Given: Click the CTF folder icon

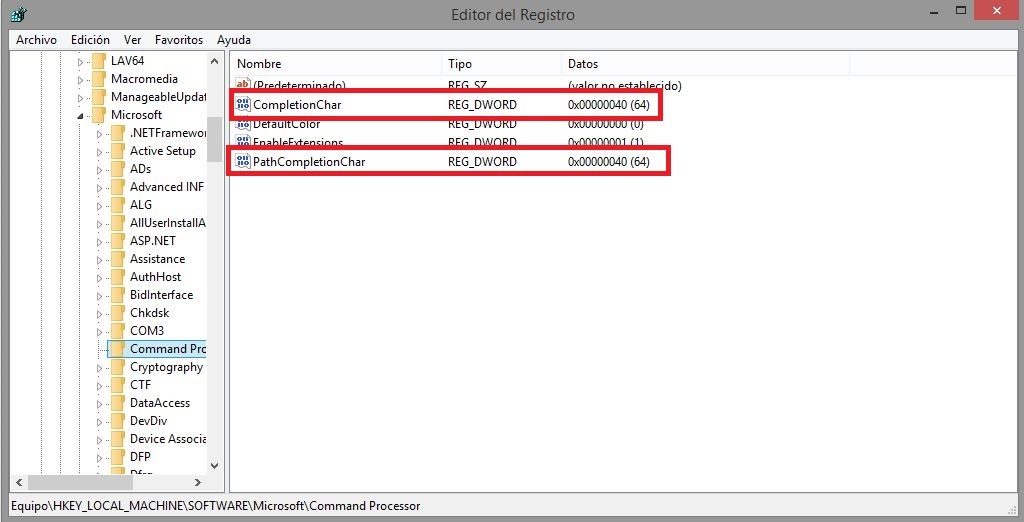Looking at the screenshot, I should coord(118,385).
